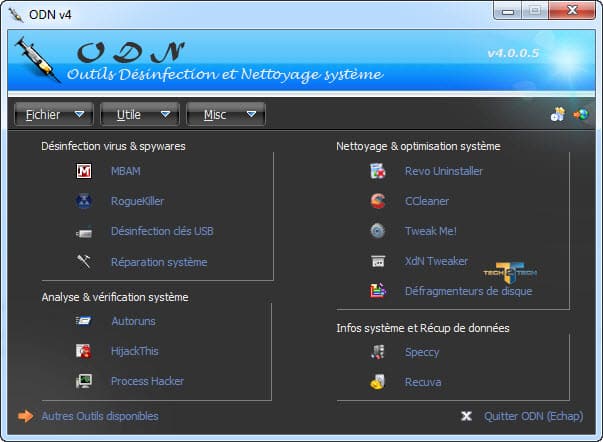Launch RogueKiller
Image resolution: width=603 pixels, height=442 pixels.
click(138, 201)
